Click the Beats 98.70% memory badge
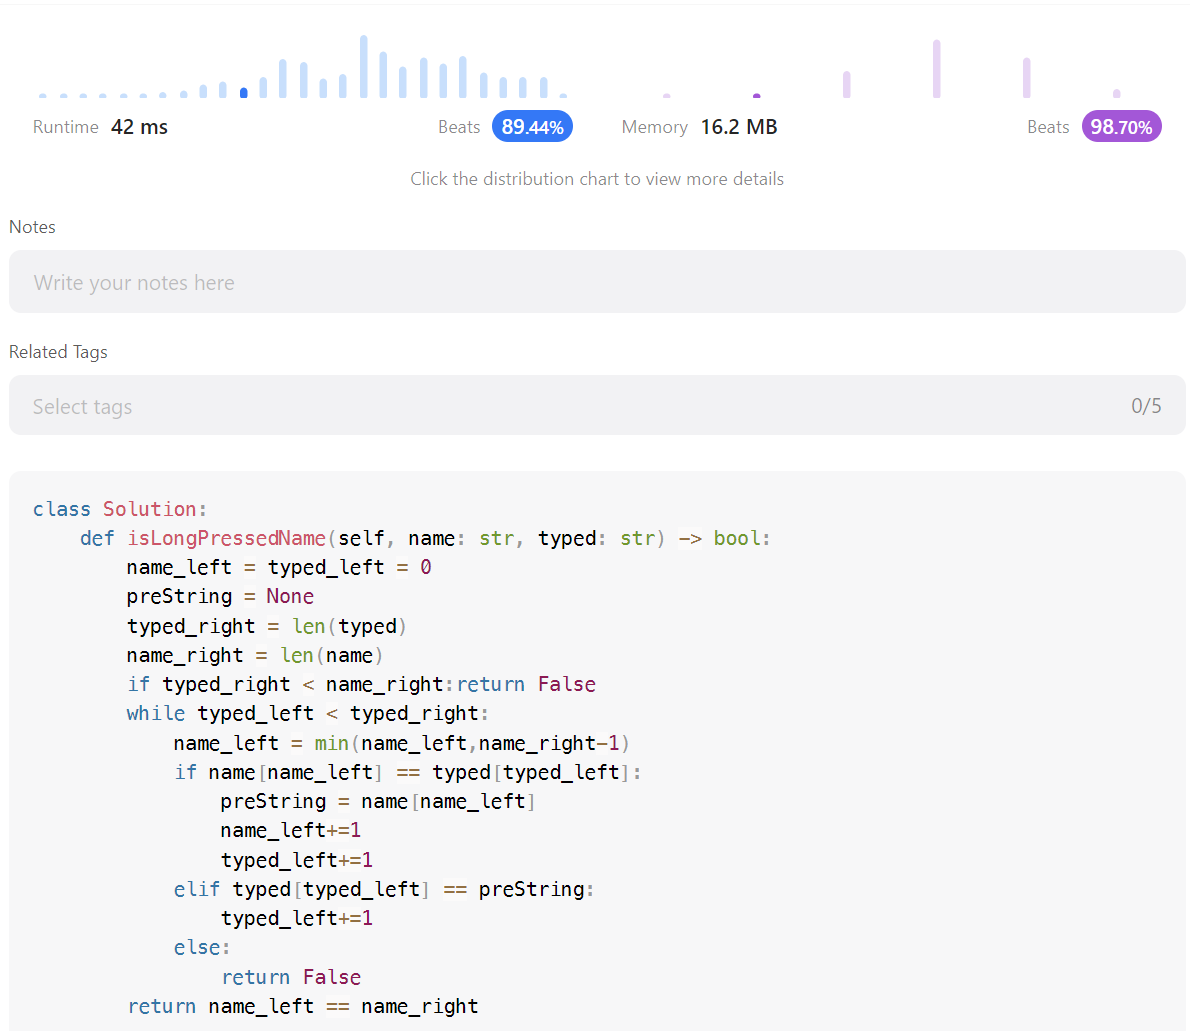1190x1031 pixels. pyautogui.click(x=1121, y=126)
